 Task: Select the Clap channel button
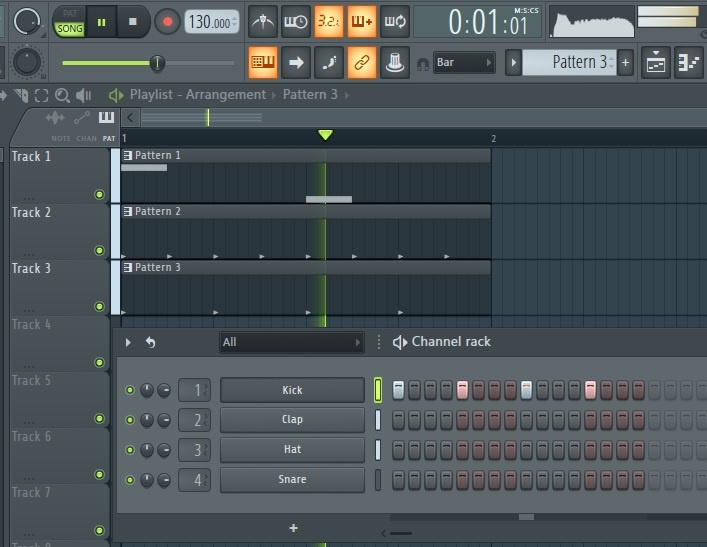292,419
